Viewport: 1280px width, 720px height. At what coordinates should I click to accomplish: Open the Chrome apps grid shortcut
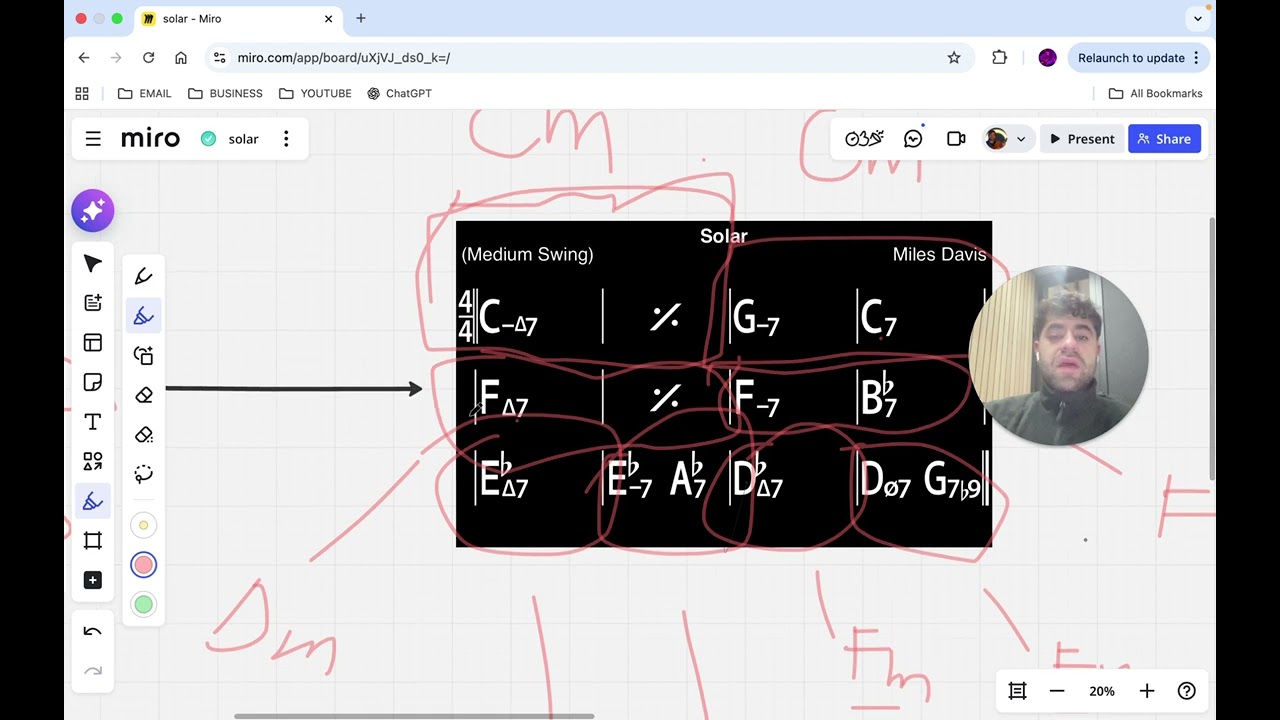[82, 93]
